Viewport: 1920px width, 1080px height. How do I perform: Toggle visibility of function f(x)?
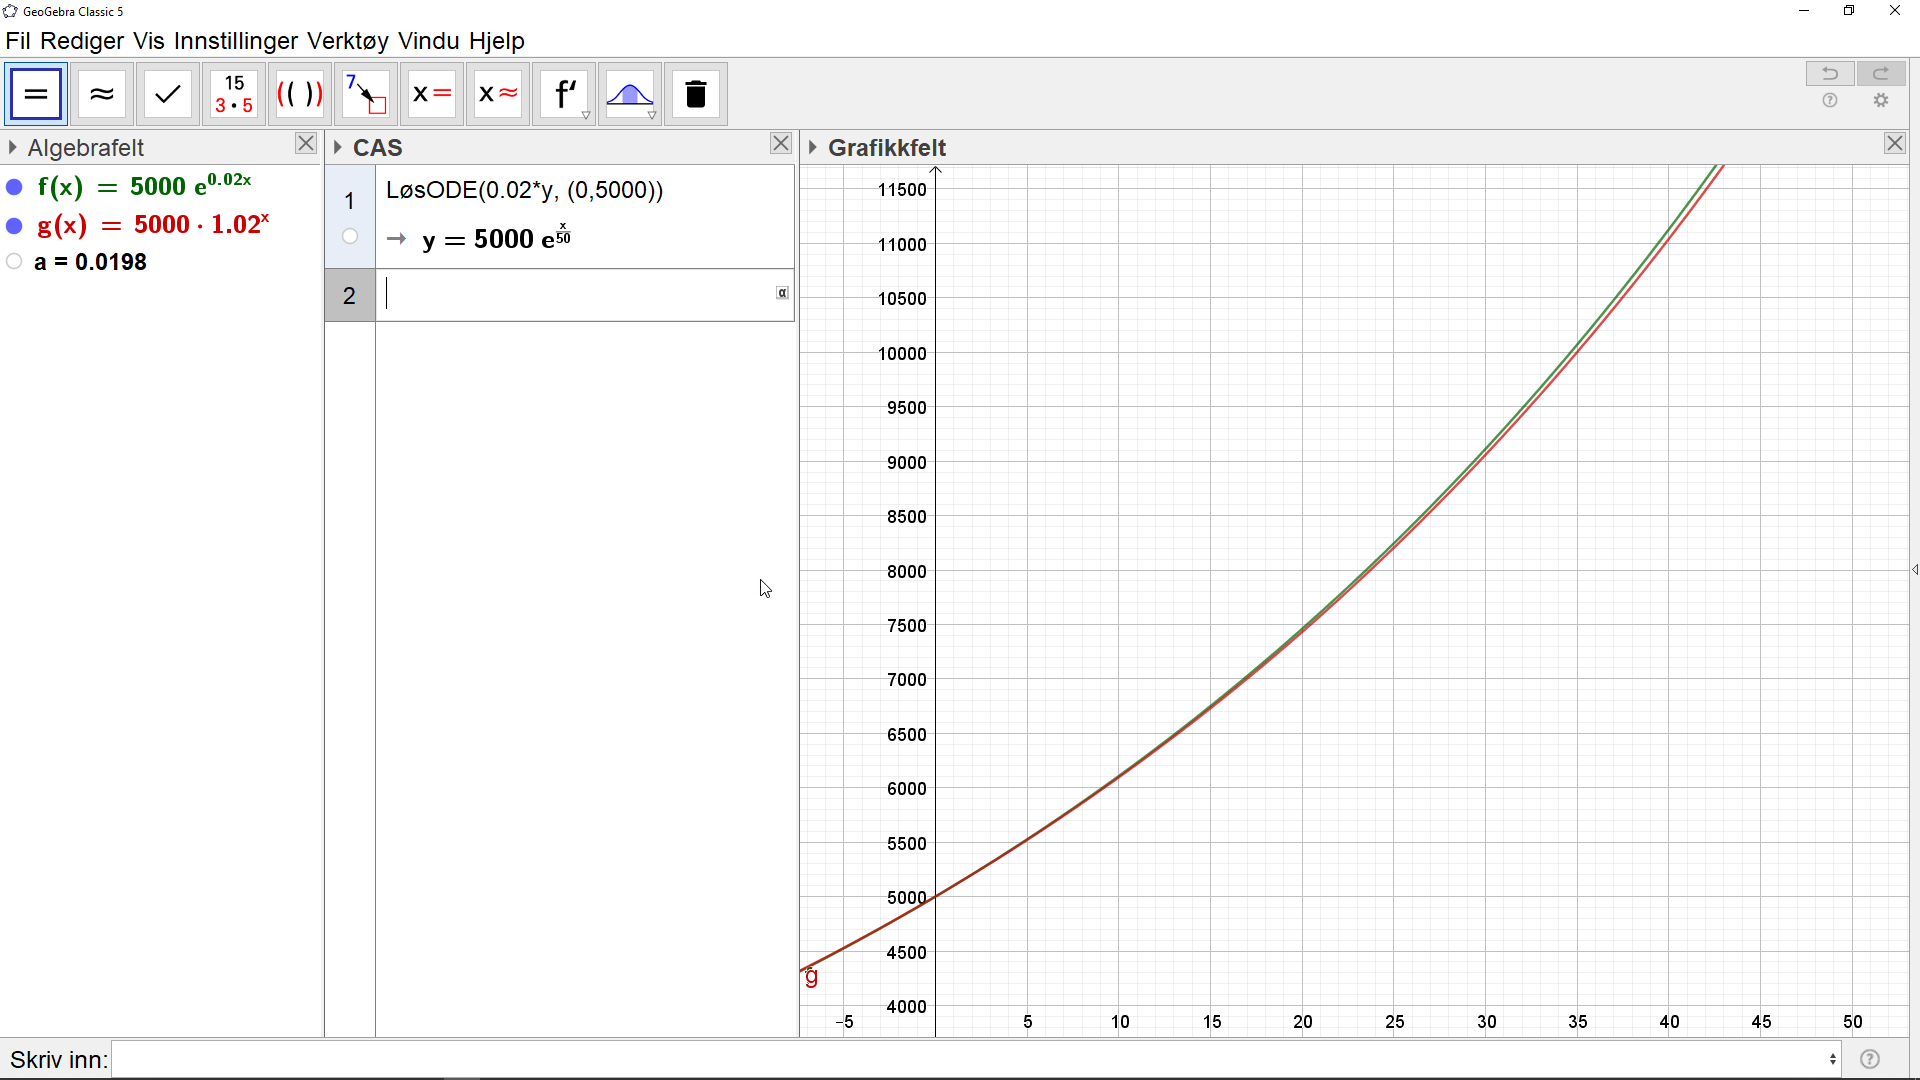tap(14, 187)
